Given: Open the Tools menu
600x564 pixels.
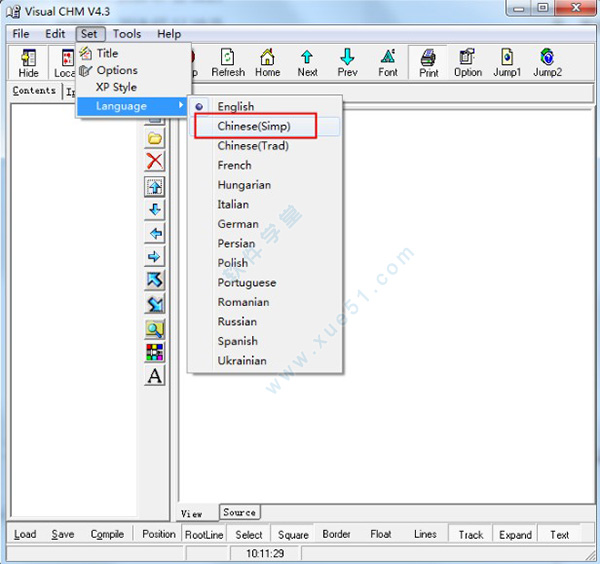Looking at the screenshot, I should [x=127, y=34].
